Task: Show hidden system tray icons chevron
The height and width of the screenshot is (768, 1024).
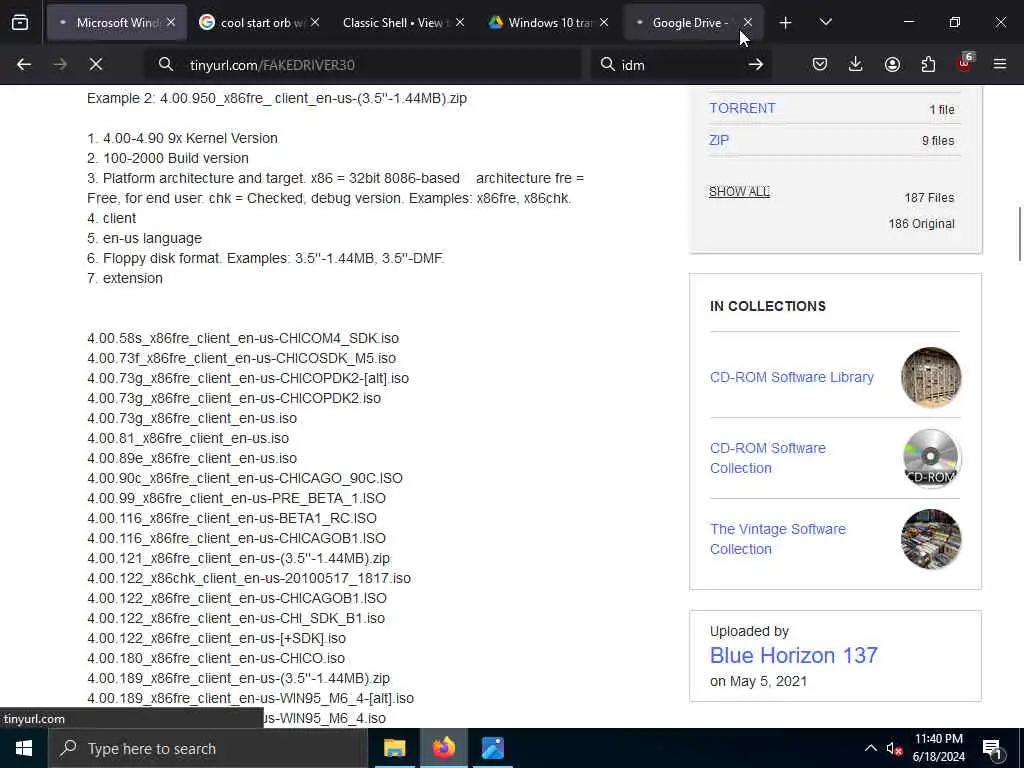Action: tap(871, 748)
